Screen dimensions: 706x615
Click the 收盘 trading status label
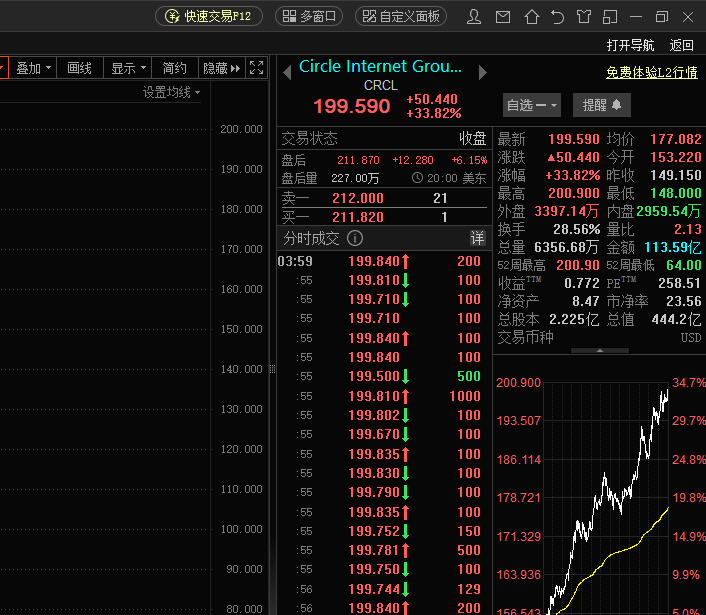click(472, 138)
